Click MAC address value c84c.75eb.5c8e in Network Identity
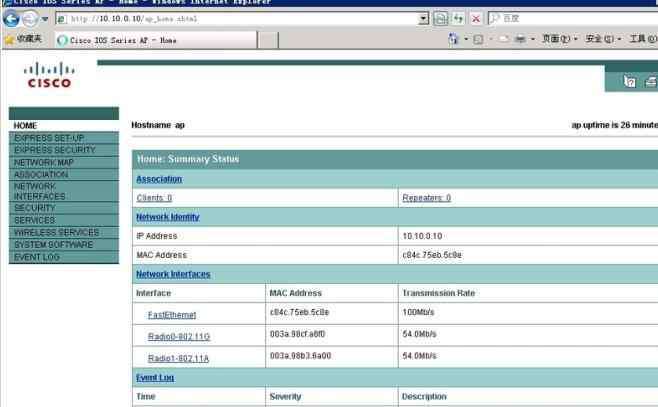The image size is (658, 407). tap(432, 255)
